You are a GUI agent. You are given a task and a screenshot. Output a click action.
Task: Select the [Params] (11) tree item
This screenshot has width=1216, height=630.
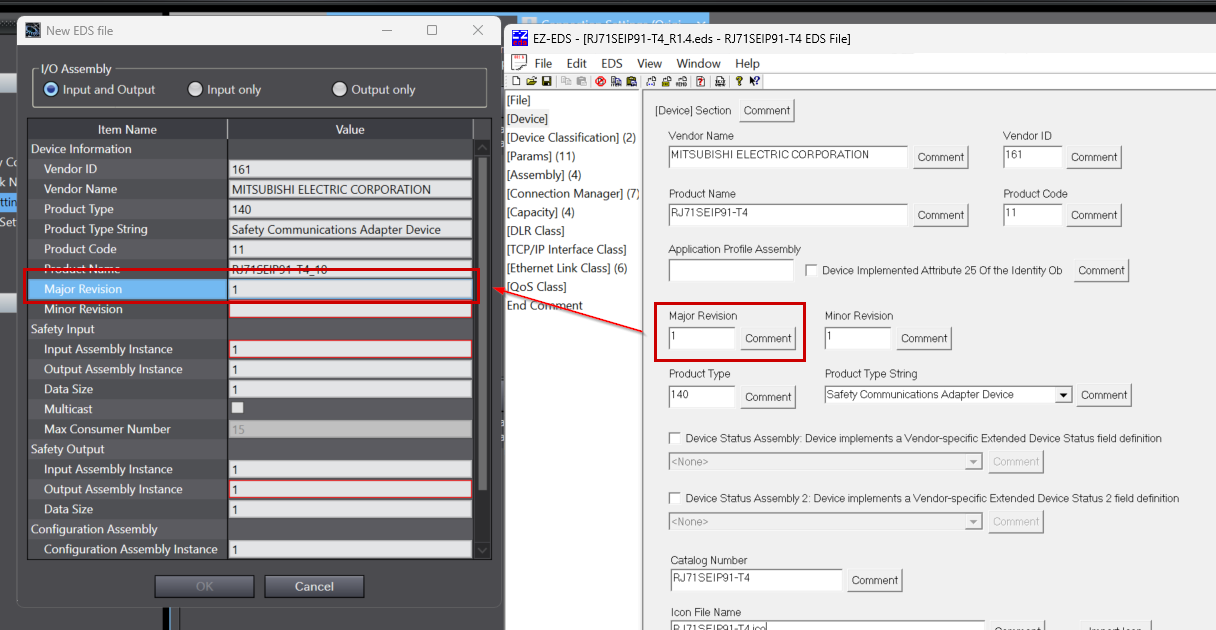541,156
